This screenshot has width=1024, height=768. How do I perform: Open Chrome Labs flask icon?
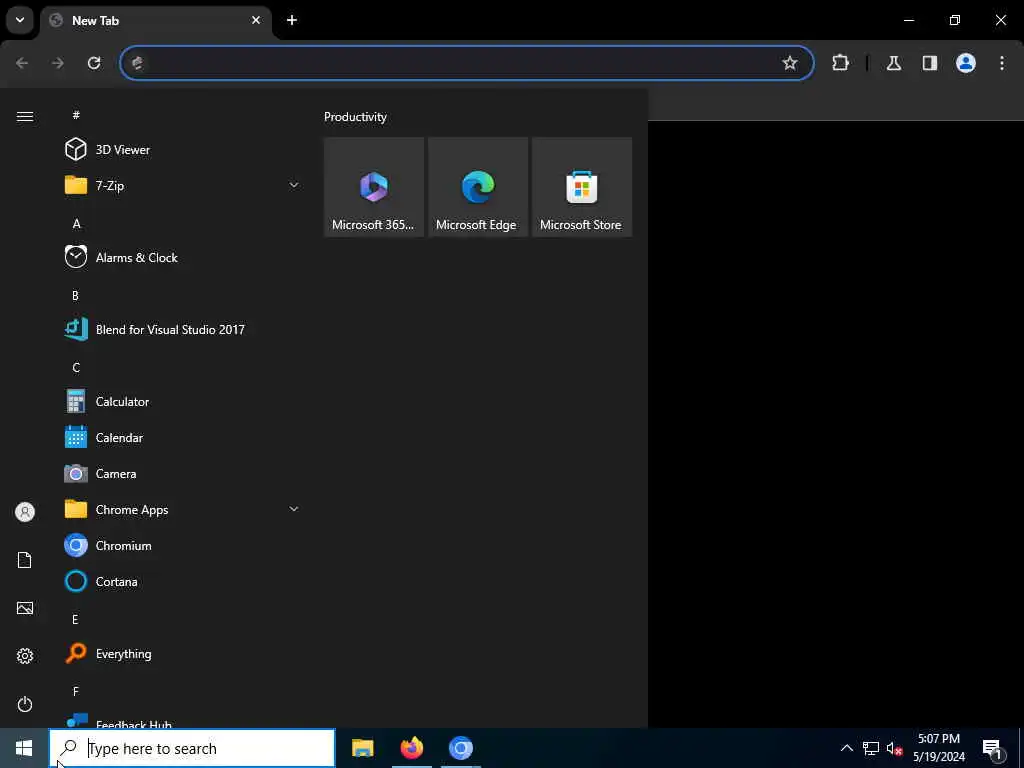tap(894, 63)
